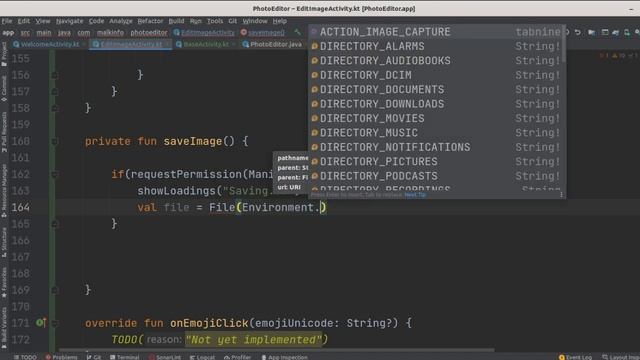Collapse onEmojiClick fold on line 171
The image size is (640, 360).
(55, 323)
